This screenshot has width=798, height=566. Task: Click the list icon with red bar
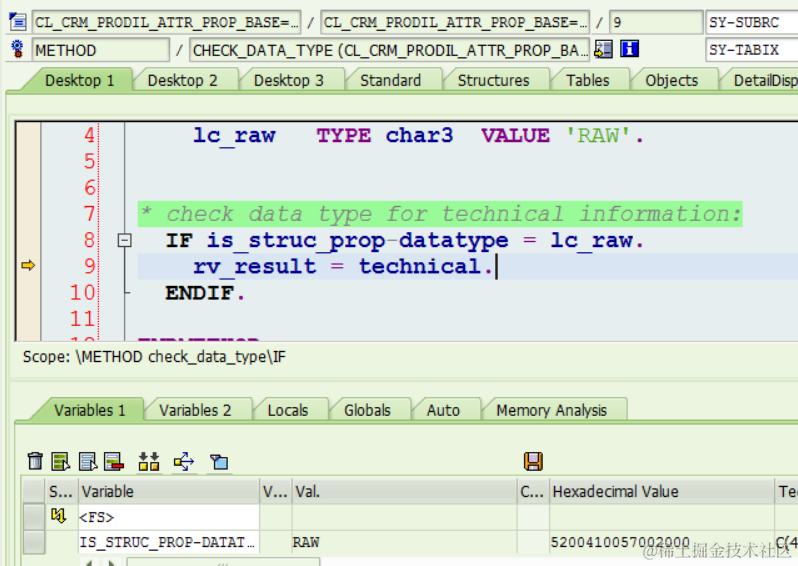click(x=113, y=461)
